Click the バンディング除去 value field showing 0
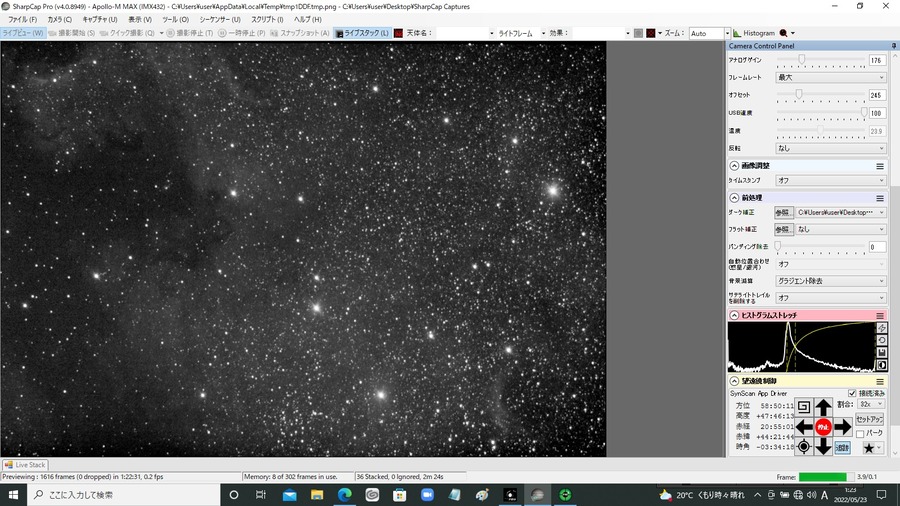 click(877, 247)
